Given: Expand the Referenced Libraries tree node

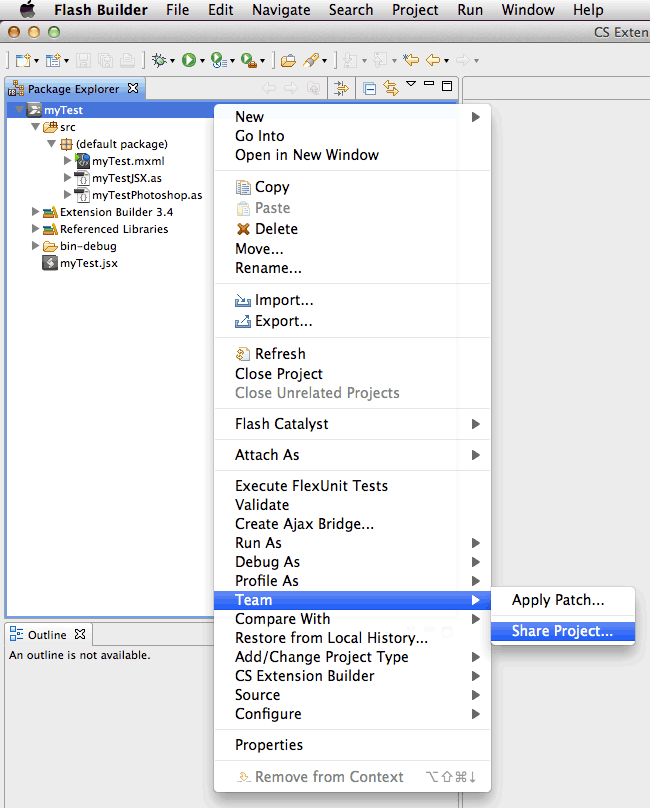Looking at the screenshot, I should click(36, 229).
